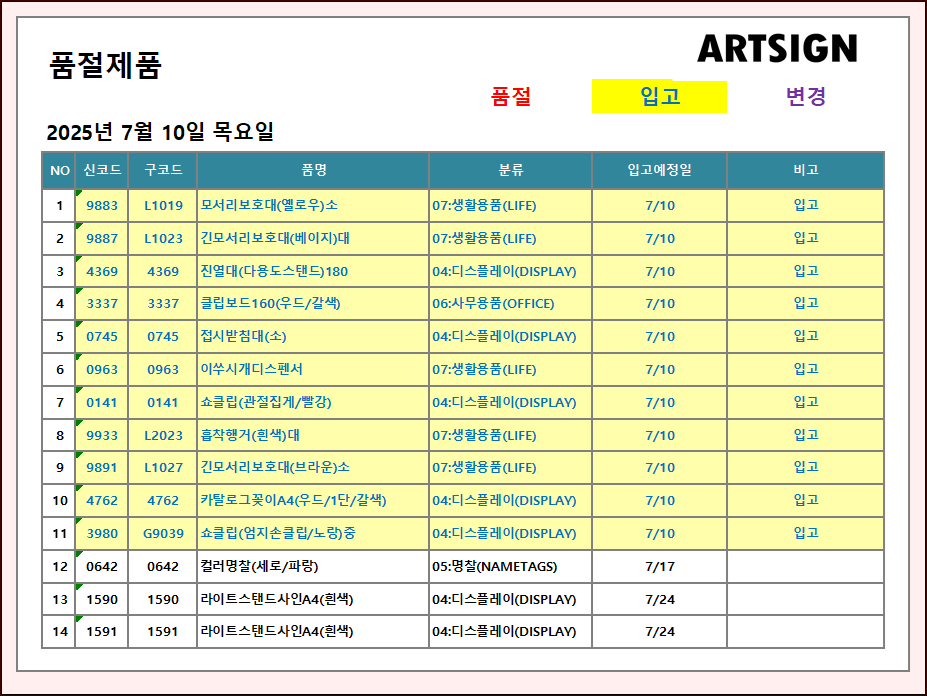Viewport: 927px width, 696px height.
Task: Click the yellow highlighted 입고 legend
Action: (x=659, y=97)
